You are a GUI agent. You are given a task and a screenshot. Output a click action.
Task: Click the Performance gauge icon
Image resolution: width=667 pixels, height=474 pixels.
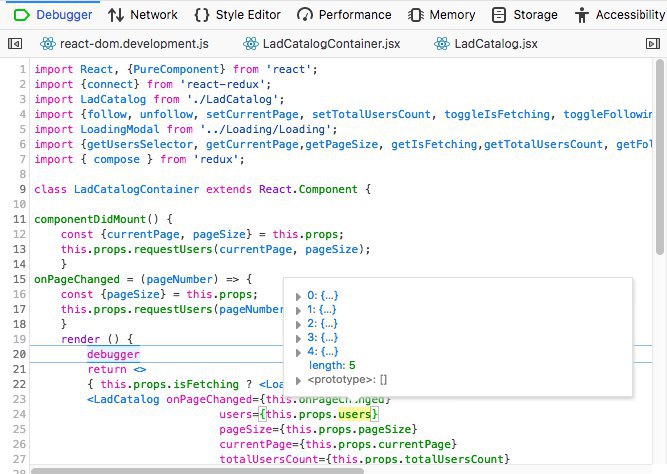[x=305, y=15]
